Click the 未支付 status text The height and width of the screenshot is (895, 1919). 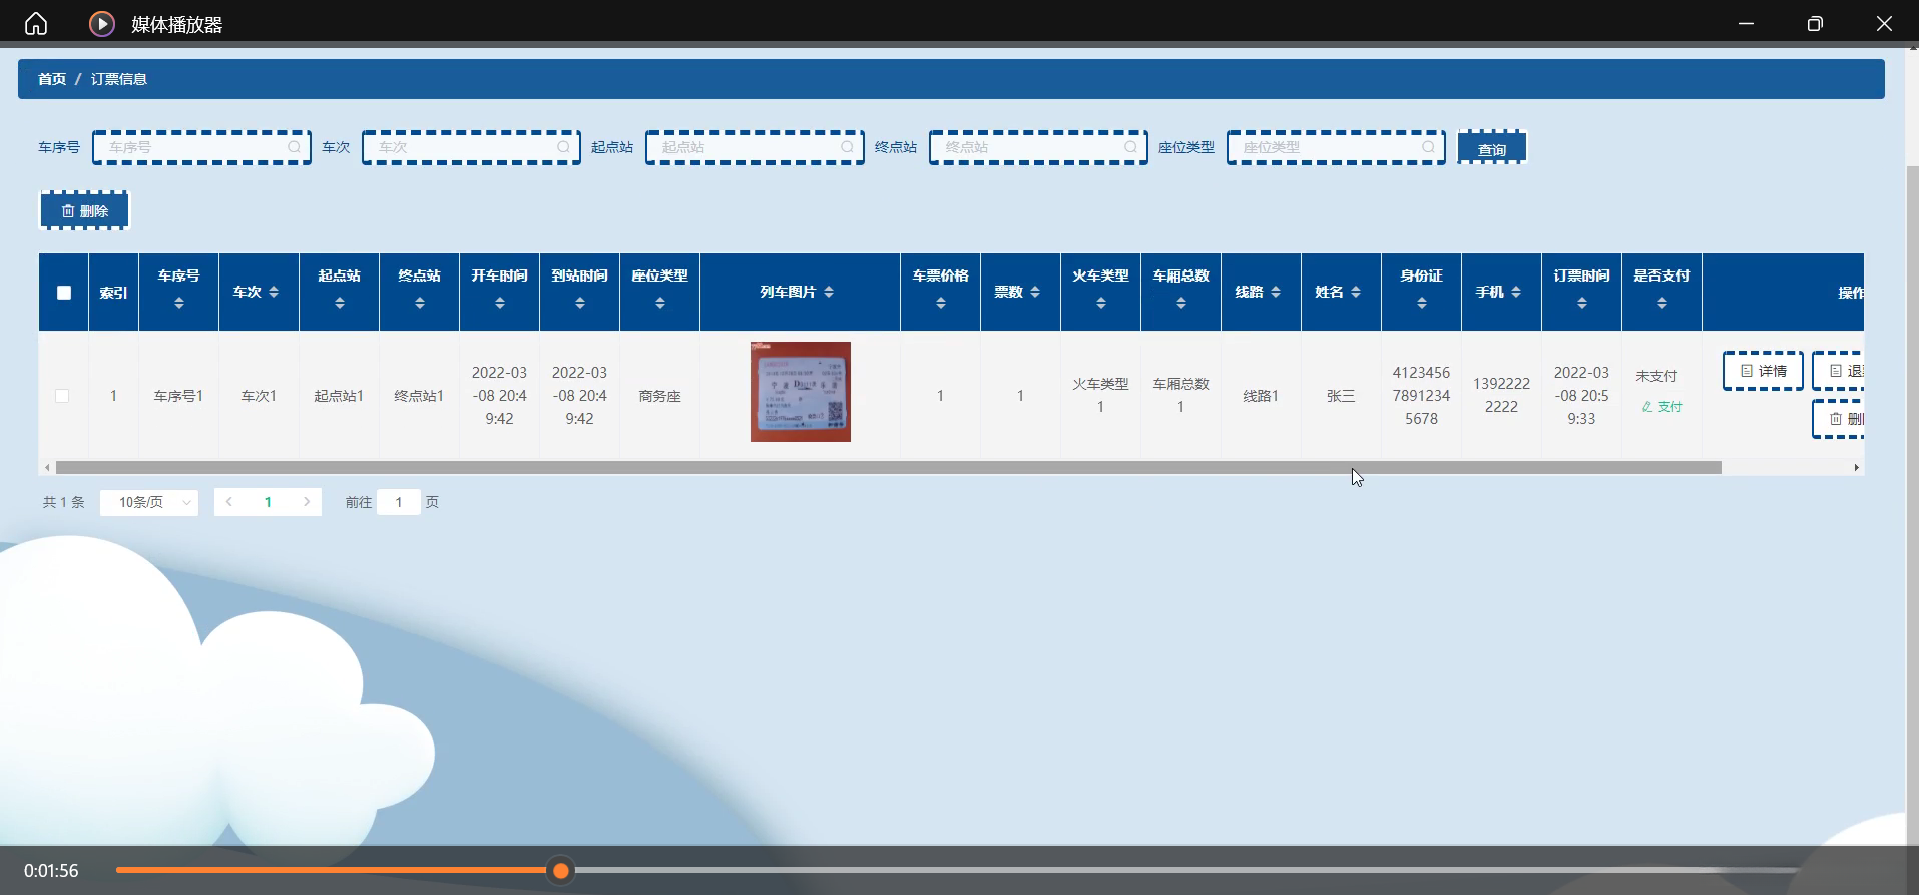[1656, 376]
